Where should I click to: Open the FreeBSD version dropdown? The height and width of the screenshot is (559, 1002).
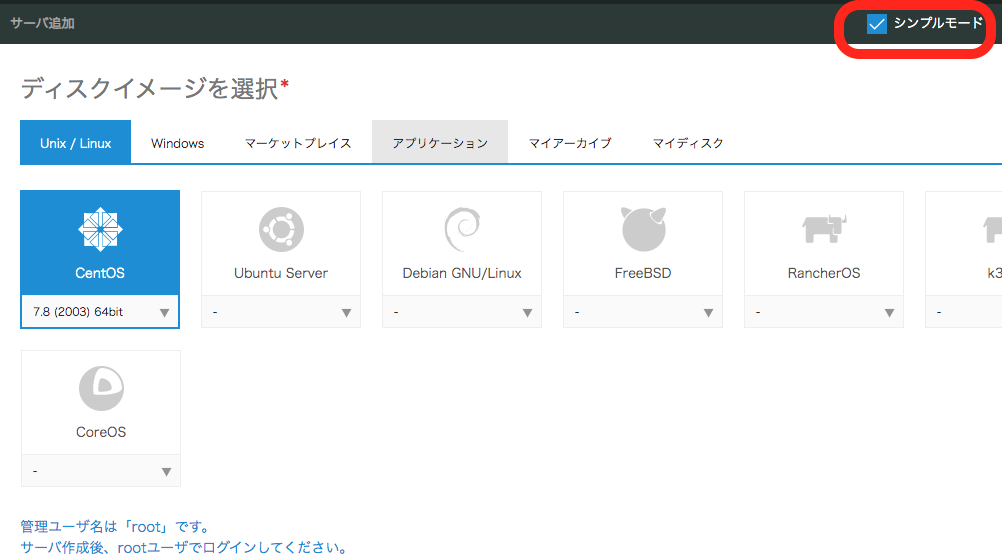pyautogui.click(x=643, y=312)
